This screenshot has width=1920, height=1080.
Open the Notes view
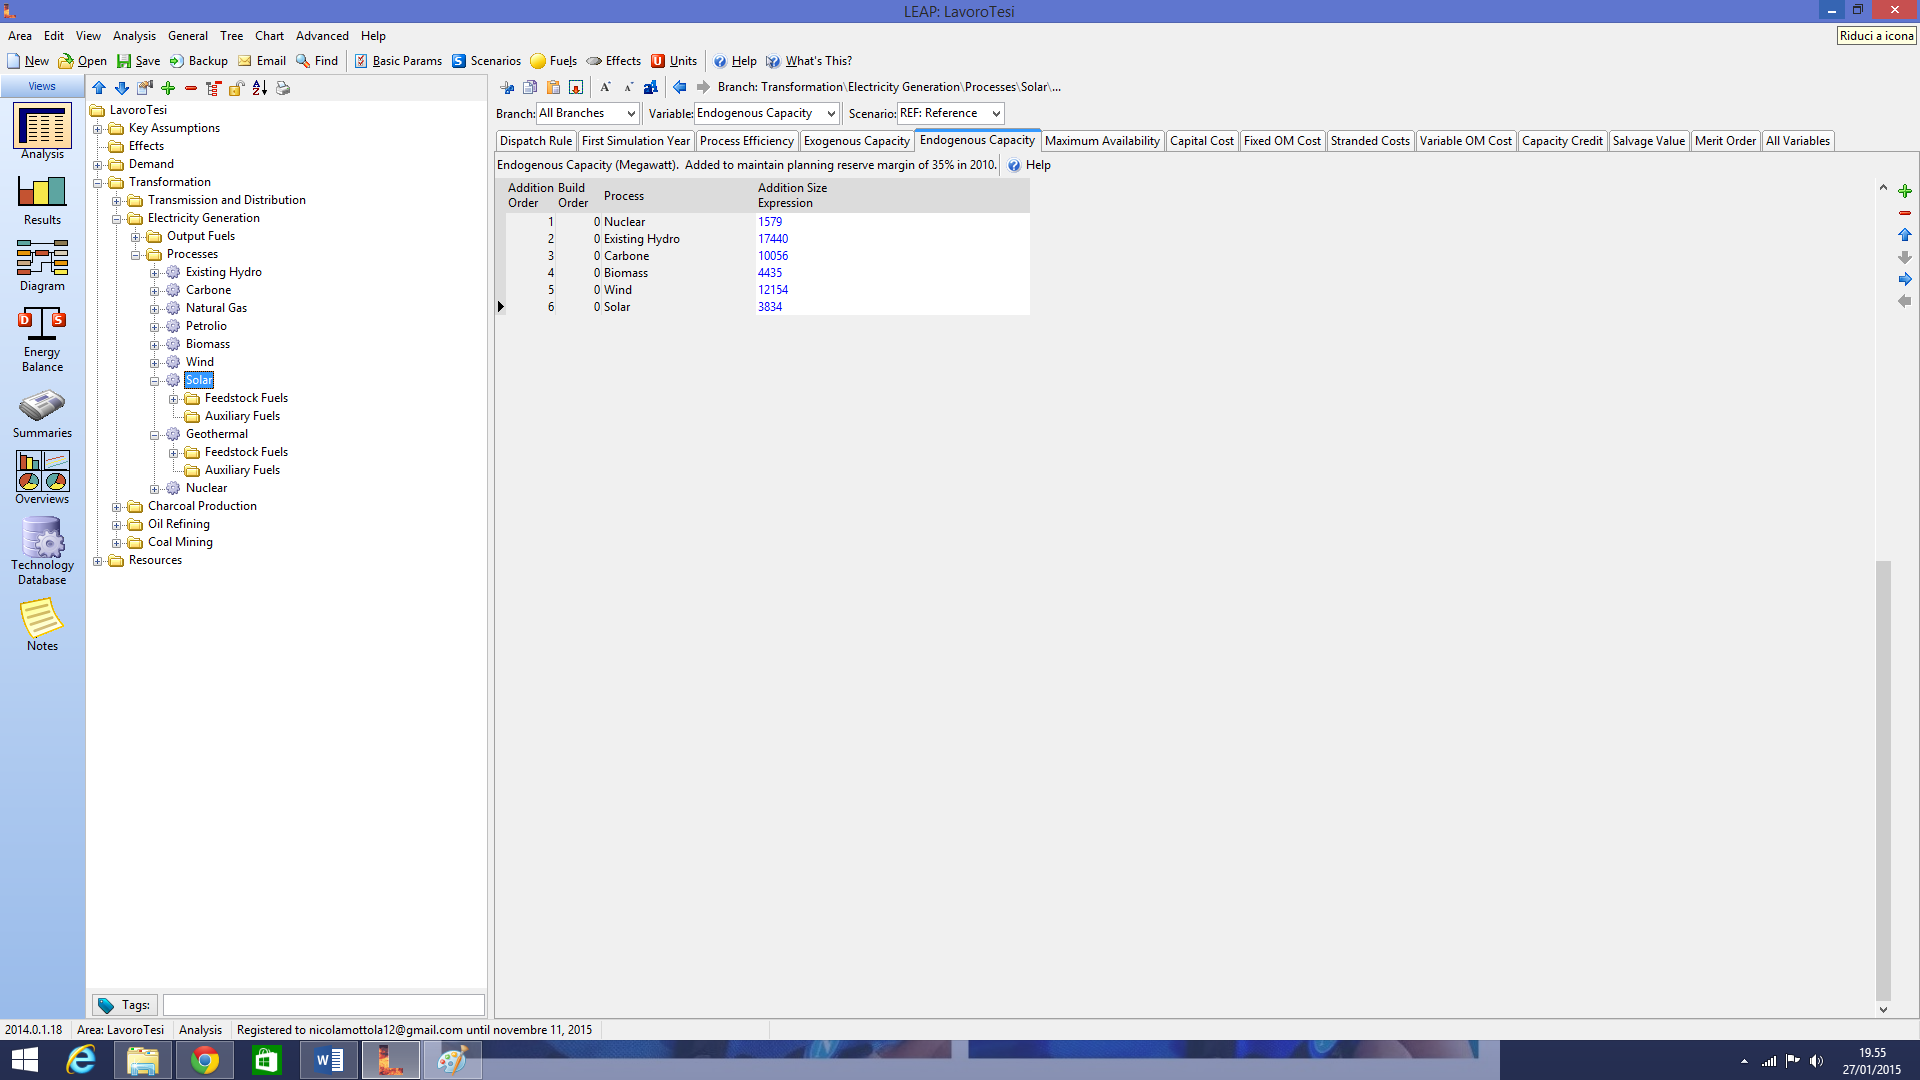[42, 625]
